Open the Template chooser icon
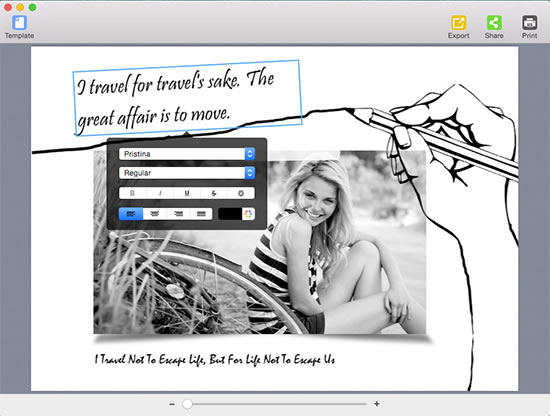 (x=19, y=23)
